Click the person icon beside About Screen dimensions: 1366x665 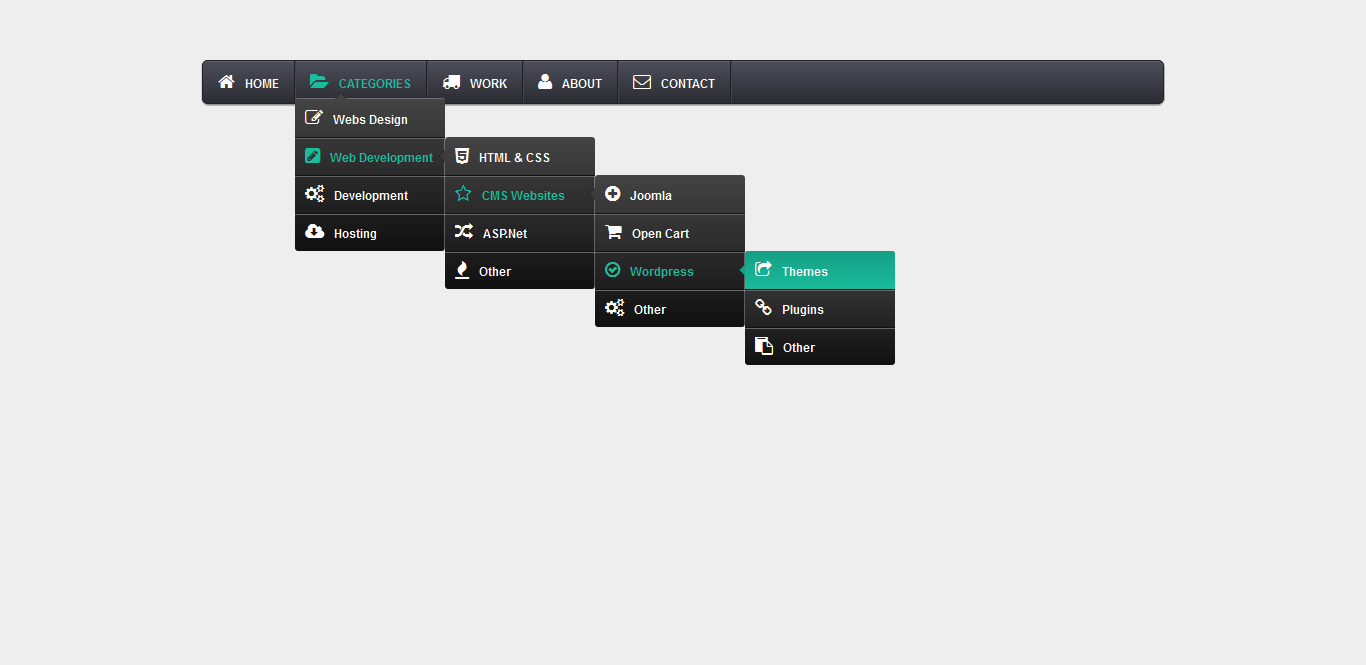[x=545, y=82]
